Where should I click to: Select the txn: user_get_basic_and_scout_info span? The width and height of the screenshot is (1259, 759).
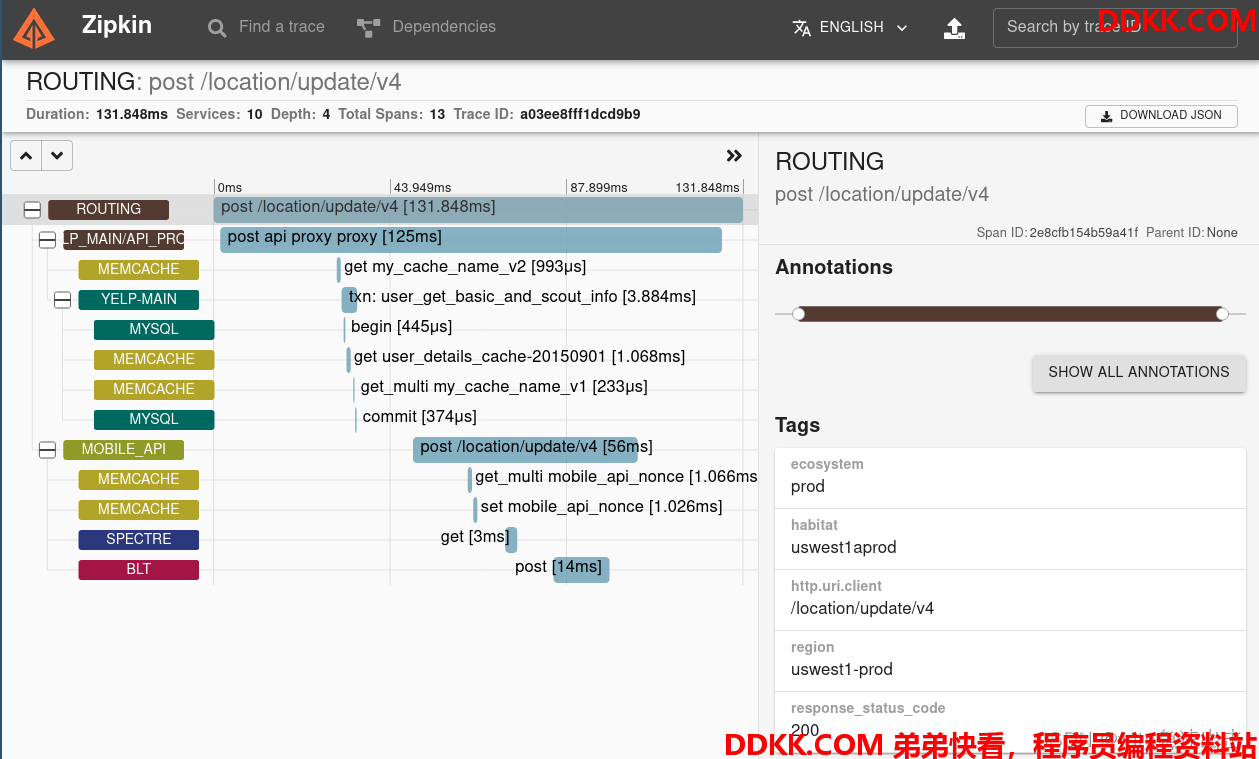point(349,300)
